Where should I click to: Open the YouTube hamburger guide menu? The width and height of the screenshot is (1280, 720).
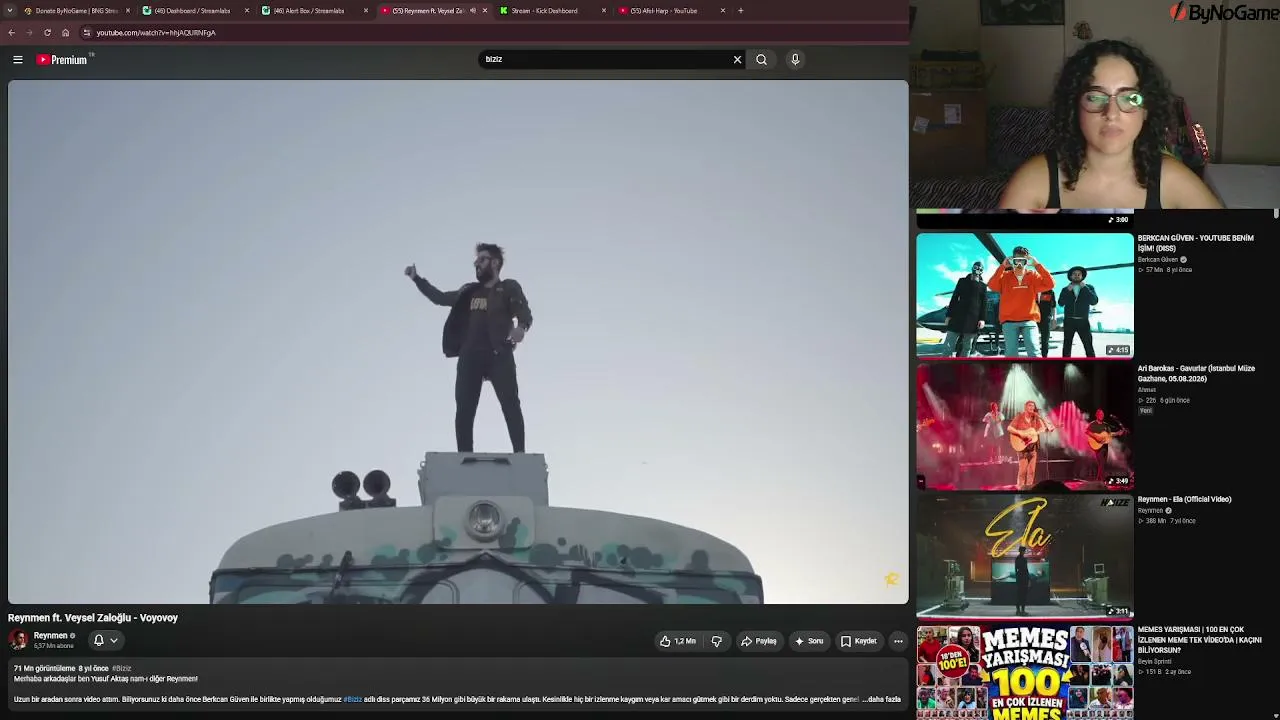click(18, 60)
